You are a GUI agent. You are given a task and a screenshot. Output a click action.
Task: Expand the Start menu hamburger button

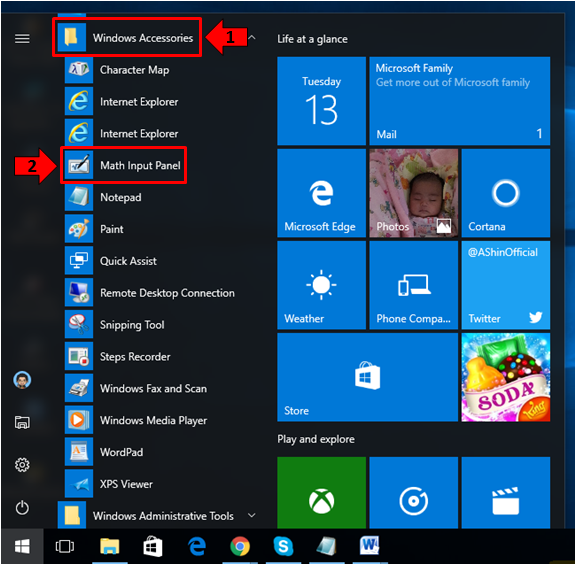[x=22, y=38]
